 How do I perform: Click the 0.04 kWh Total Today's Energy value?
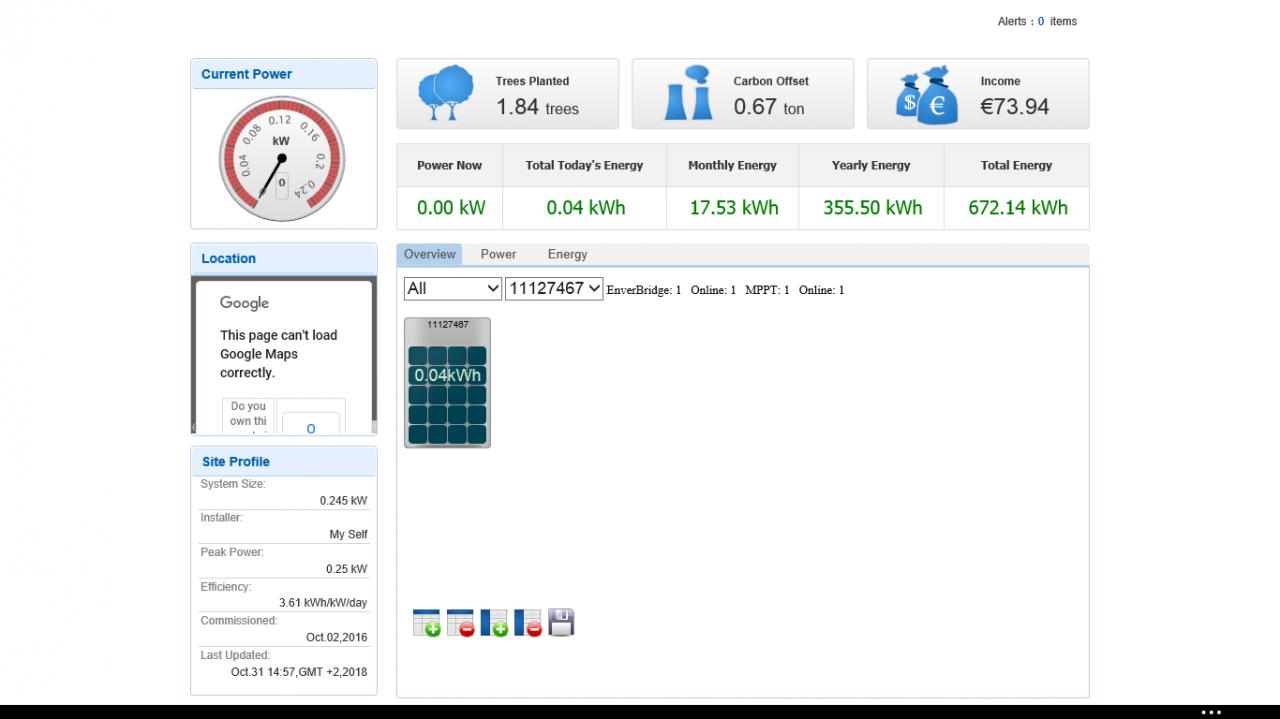(x=586, y=208)
